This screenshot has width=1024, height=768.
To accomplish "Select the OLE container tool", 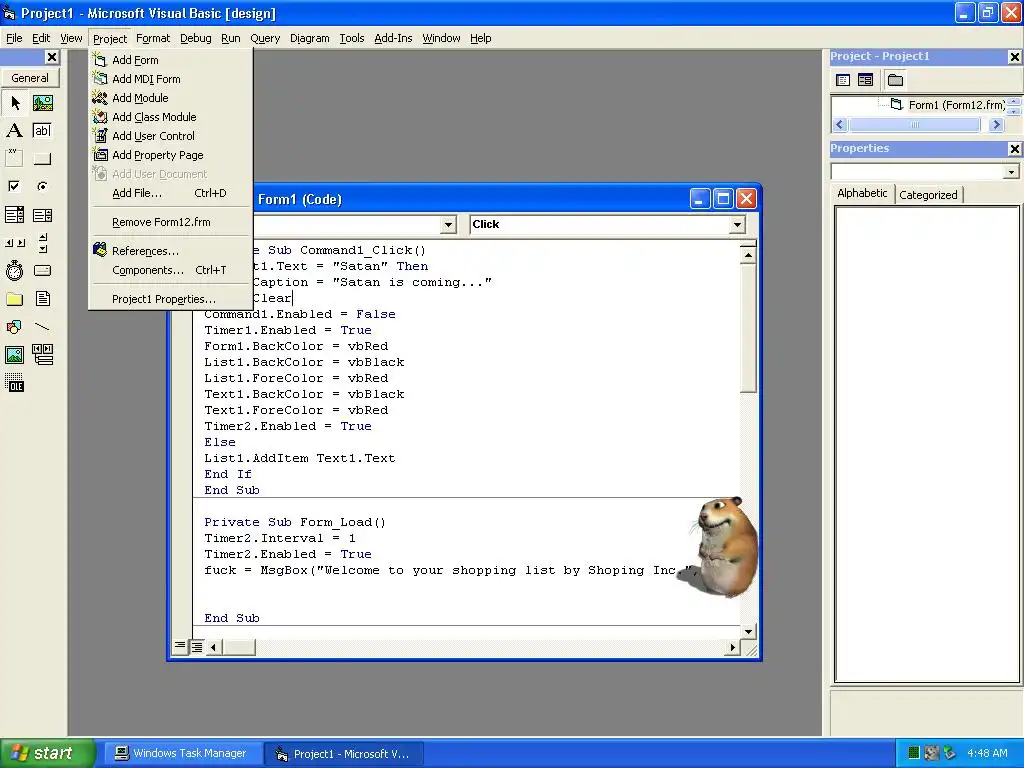I will tap(15, 383).
